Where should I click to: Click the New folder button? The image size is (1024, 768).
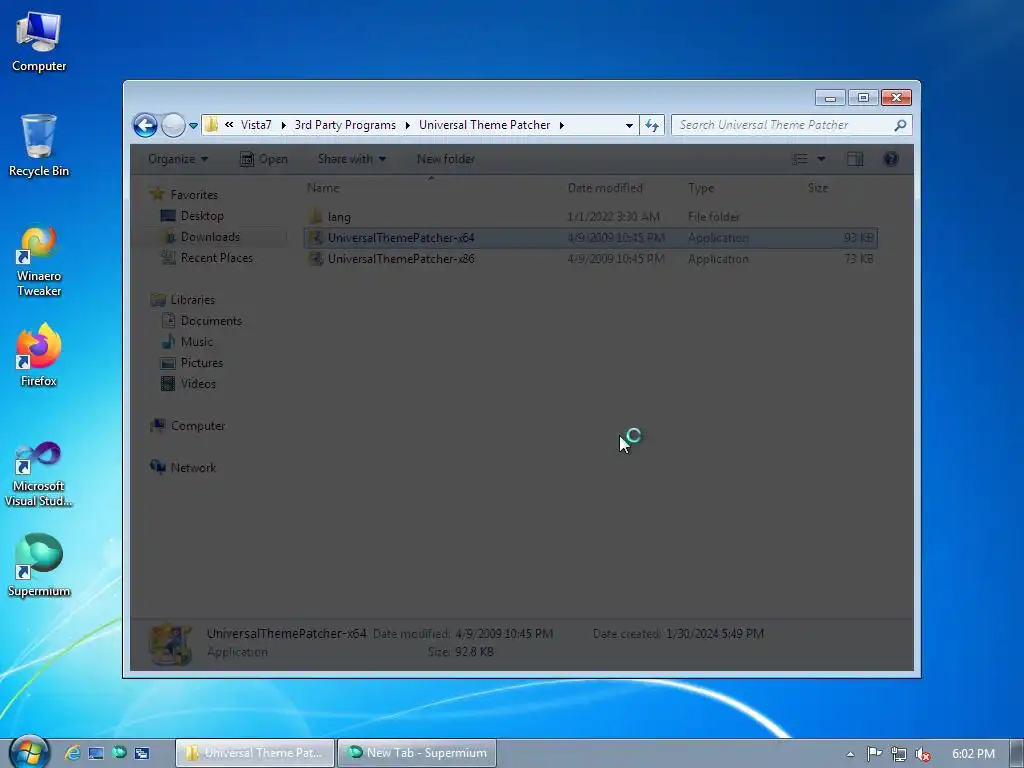445,159
